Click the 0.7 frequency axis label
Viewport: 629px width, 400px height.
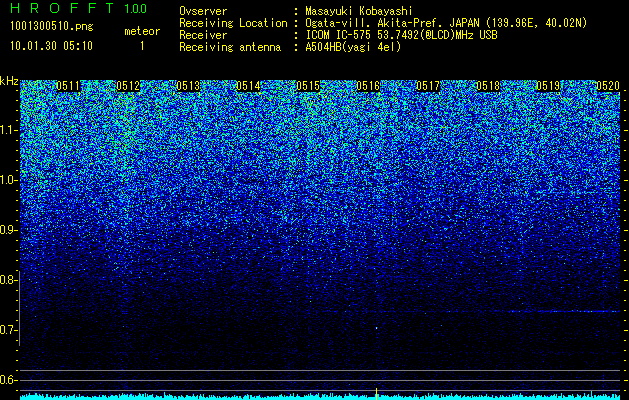[7, 330]
